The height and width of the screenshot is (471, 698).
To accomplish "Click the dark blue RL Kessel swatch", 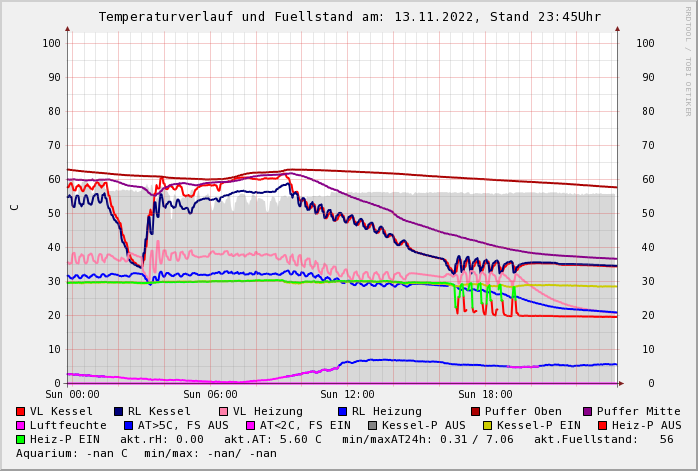I will click(118, 412).
